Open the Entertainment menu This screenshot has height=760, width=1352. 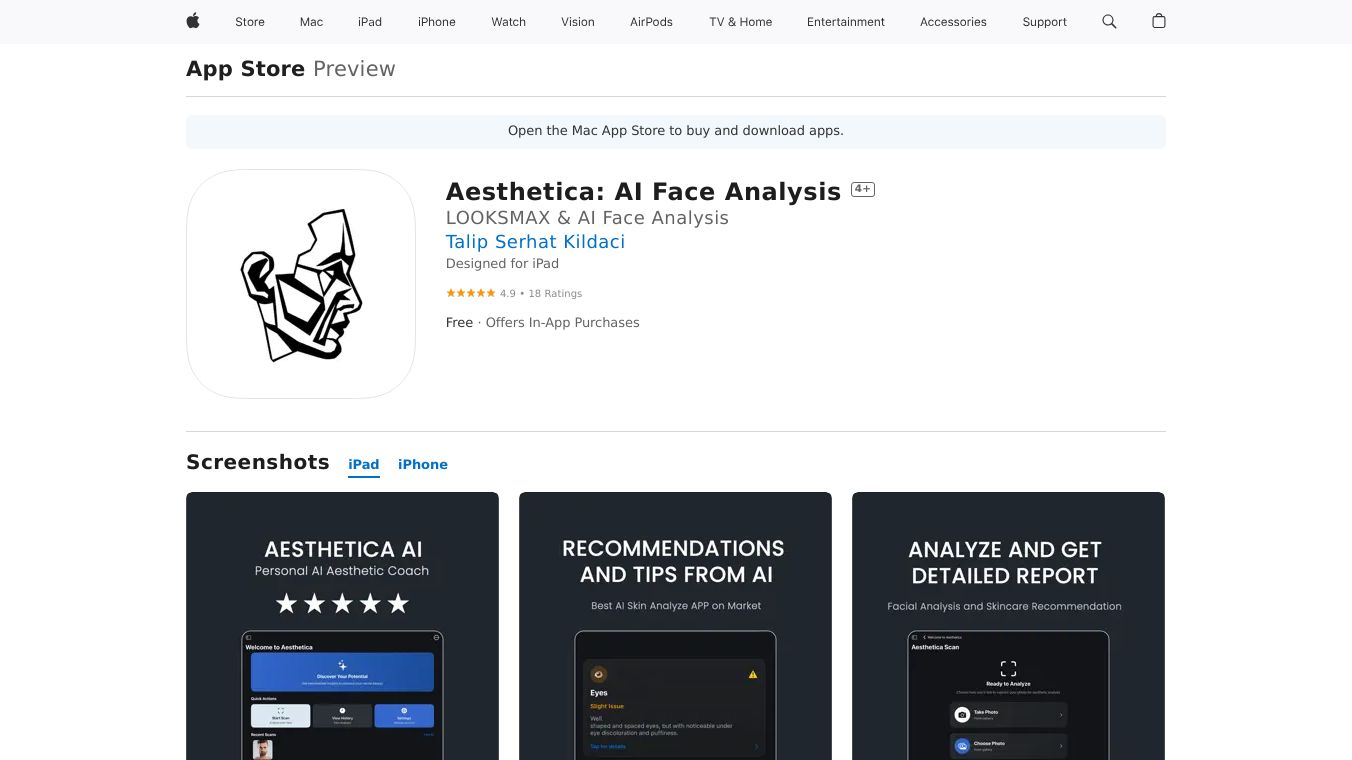pyautogui.click(x=846, y=22)
